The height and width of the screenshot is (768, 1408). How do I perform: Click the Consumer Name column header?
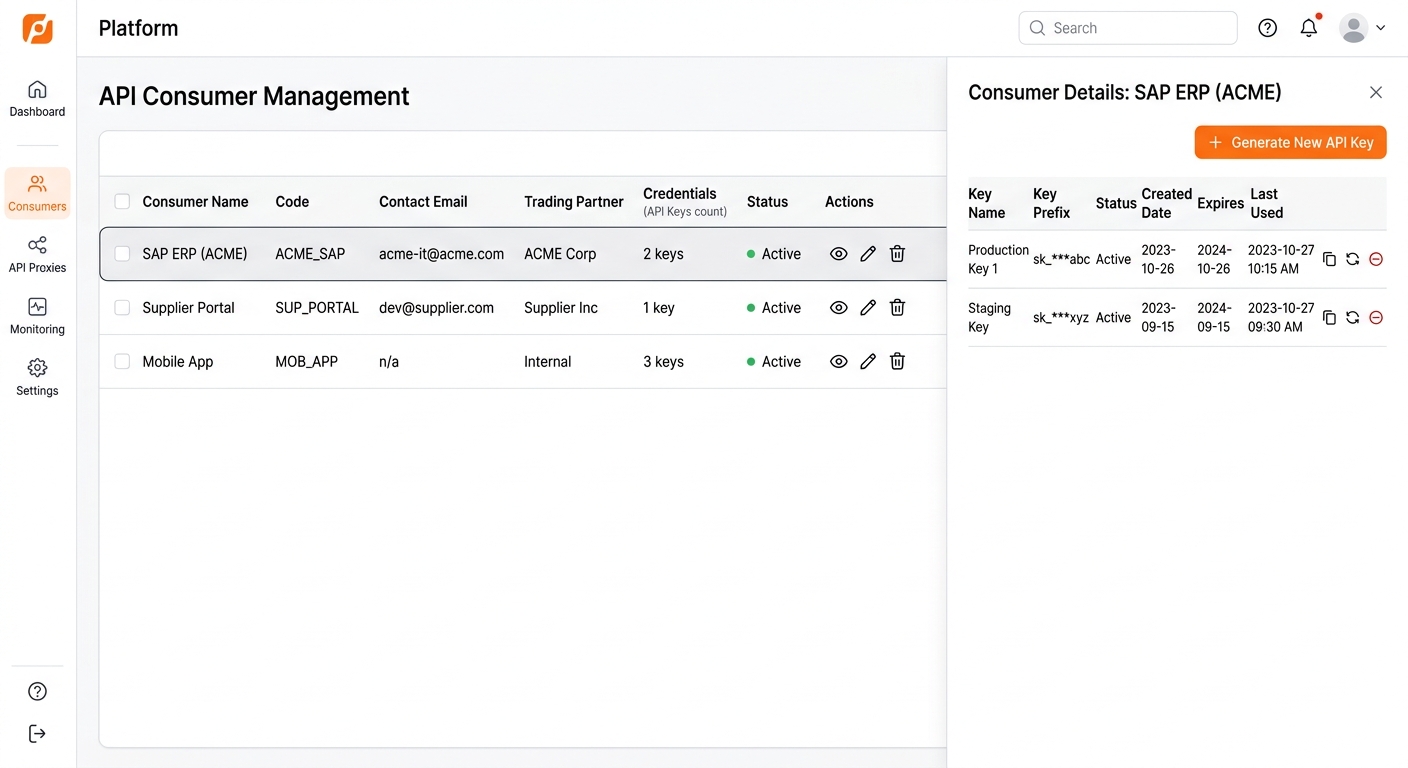click(x=195, y=201)
